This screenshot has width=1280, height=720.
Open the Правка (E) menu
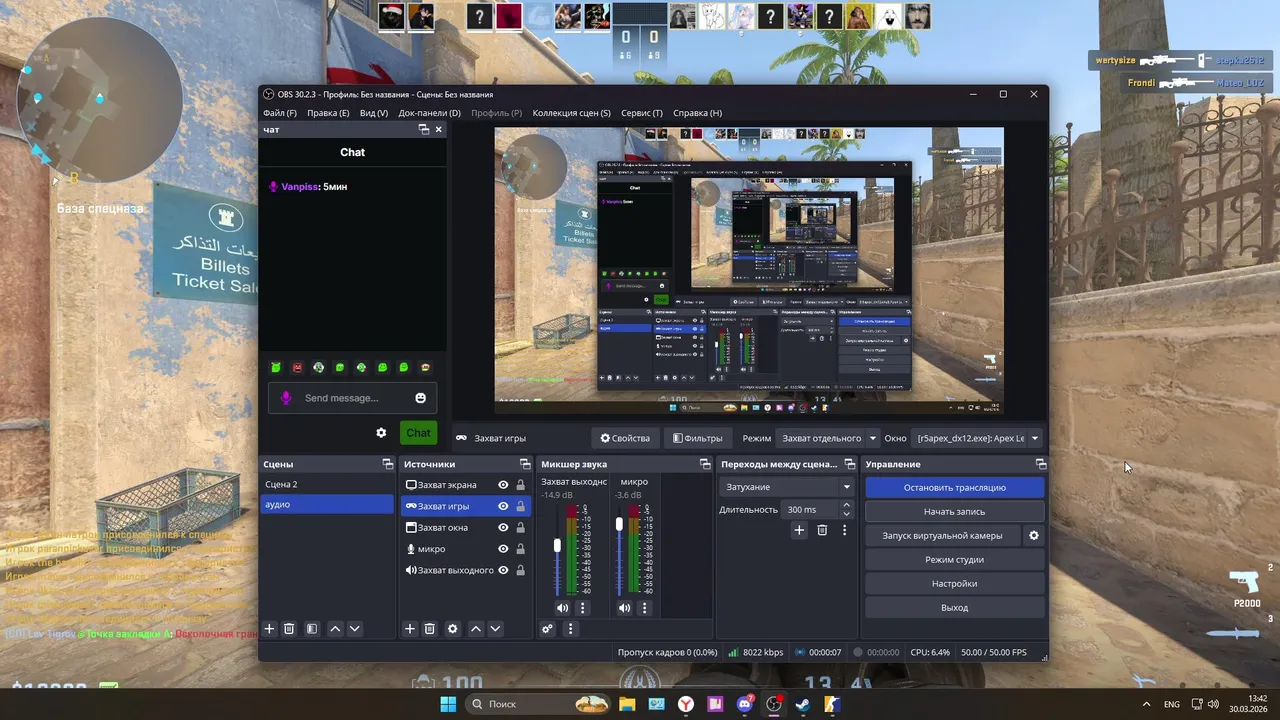coord(328,113)
